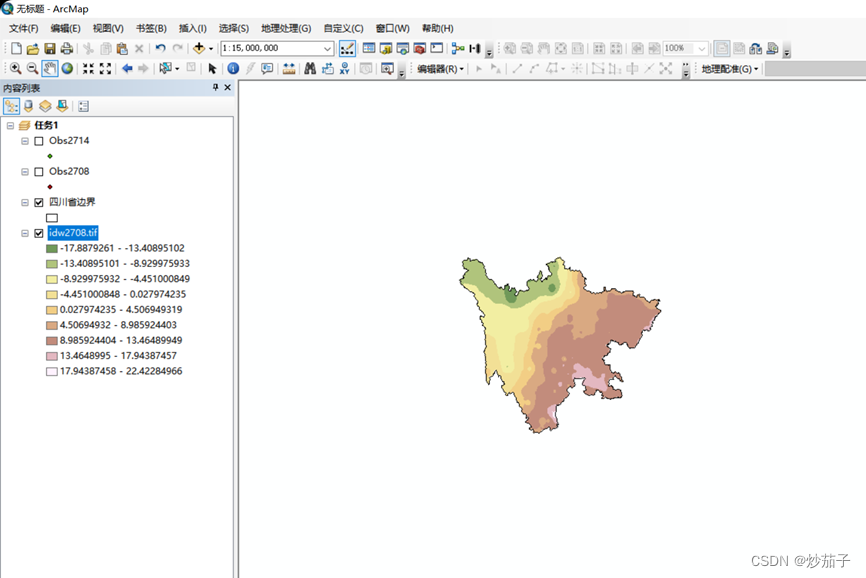
Task: Collapse the idw2708.tif layer legend
Action: pos(25,233)
